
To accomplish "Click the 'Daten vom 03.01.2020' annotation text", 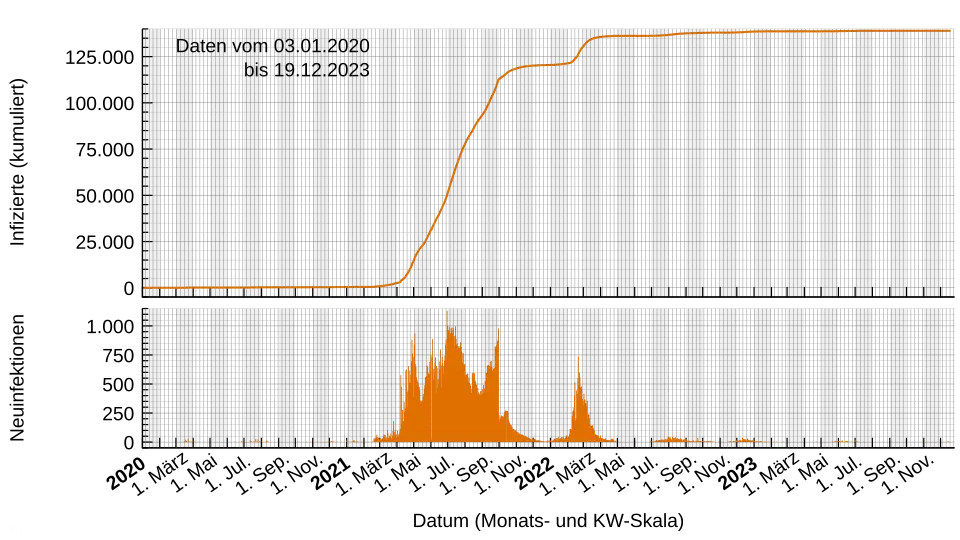I will (272, 46).
